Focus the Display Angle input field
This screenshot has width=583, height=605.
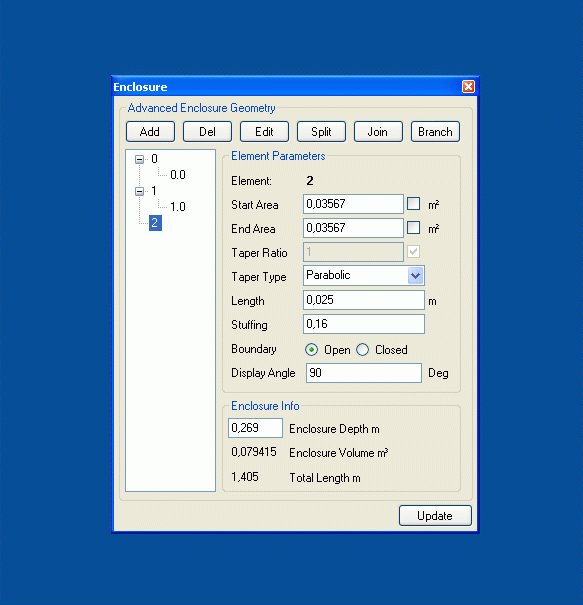click(x=363, y=373)
